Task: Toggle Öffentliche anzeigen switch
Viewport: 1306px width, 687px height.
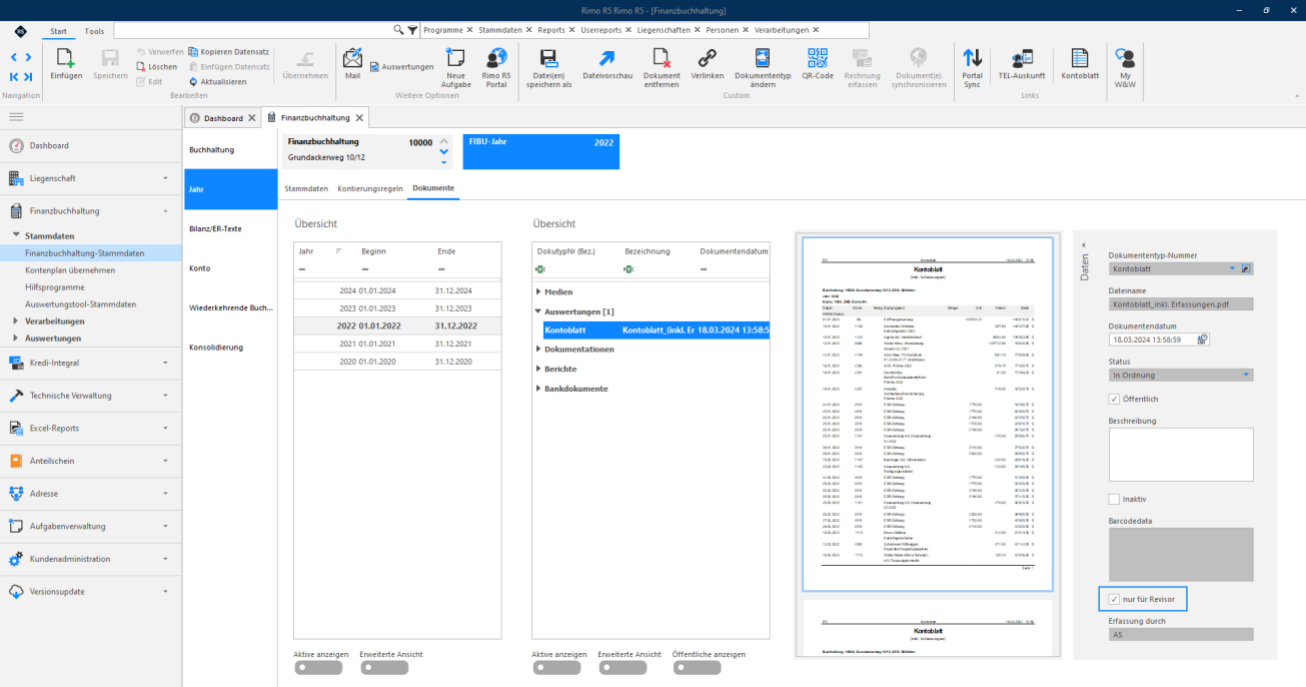Action: point(696,668)
